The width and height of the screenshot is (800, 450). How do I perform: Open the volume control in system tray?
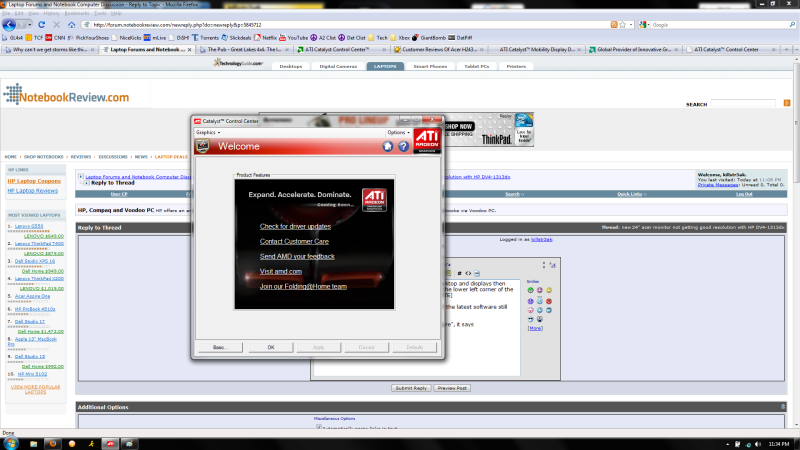758,444
